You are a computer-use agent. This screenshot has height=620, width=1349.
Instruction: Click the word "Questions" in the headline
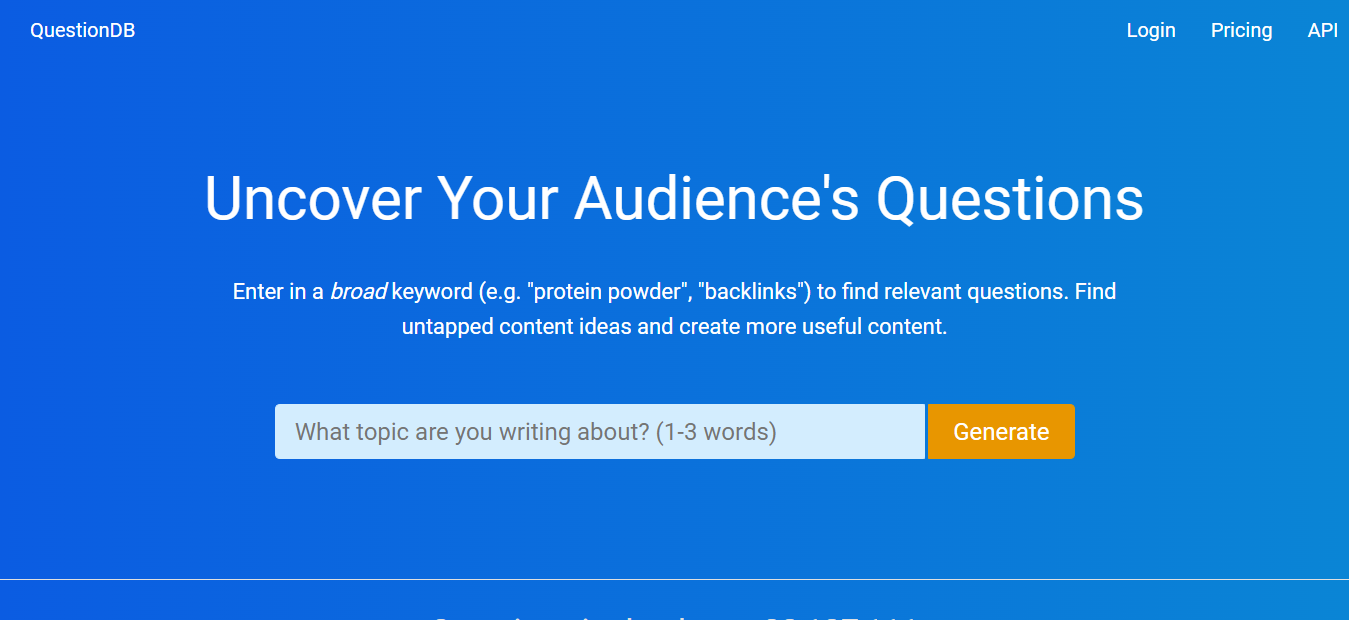click(1009, 198)
